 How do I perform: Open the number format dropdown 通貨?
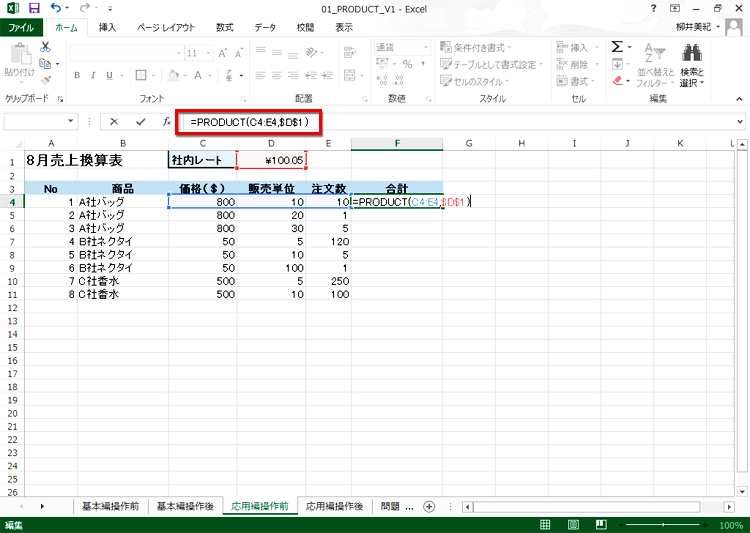point(426,47)
